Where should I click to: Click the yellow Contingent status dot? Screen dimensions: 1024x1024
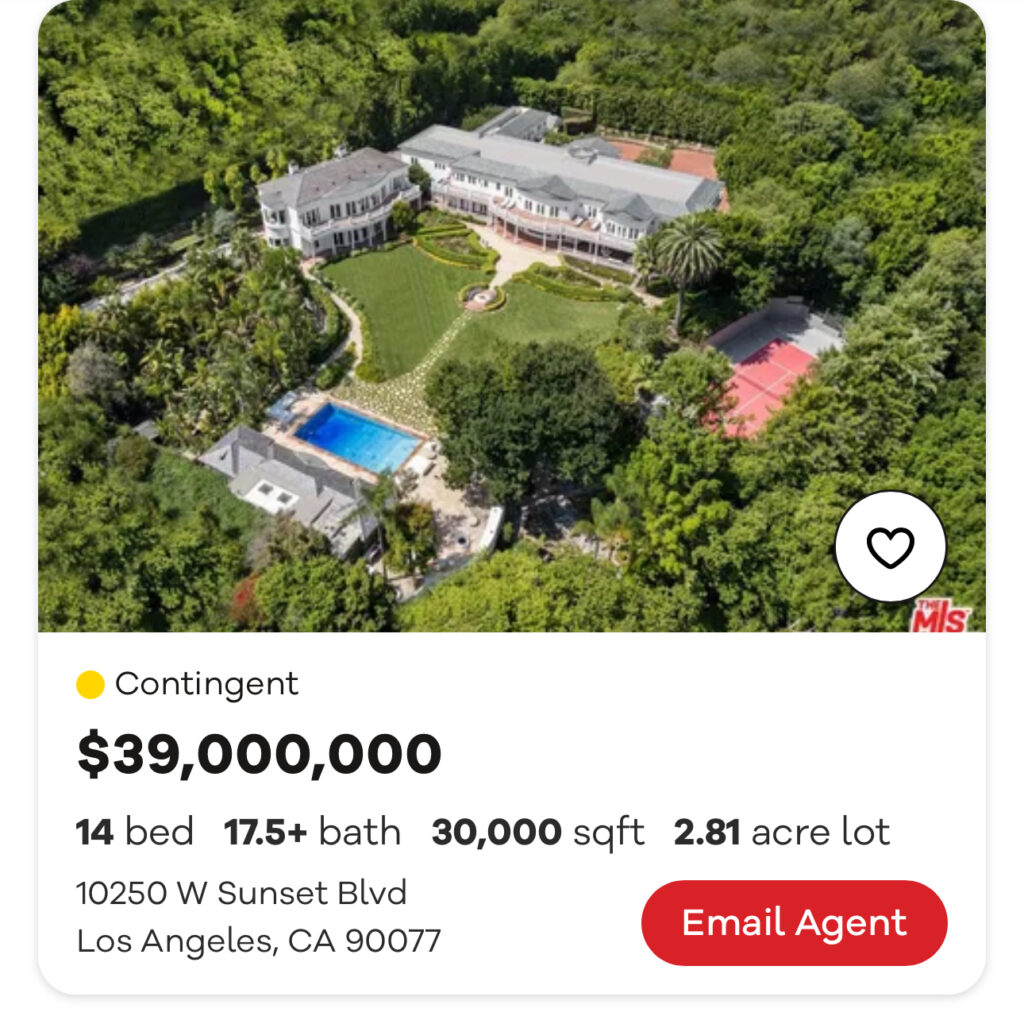pyautogui.click(x=90, y=685)
